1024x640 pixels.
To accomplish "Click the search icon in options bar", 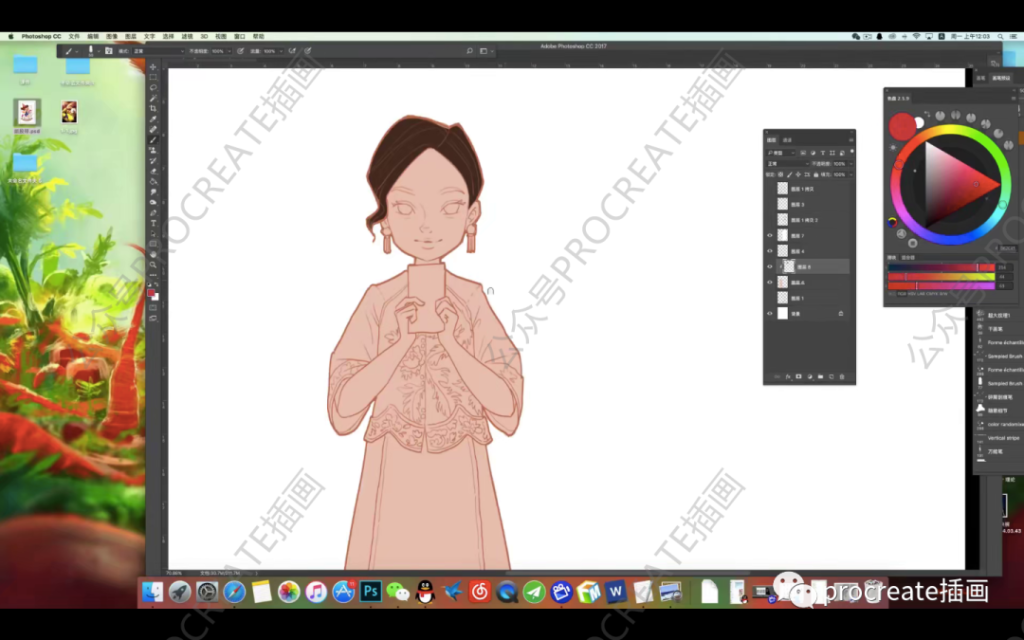I will [x=470, y=50].
